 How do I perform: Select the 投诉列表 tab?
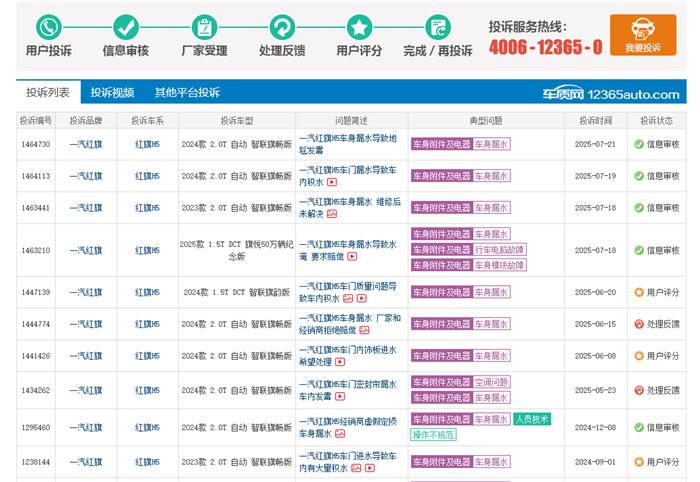click(x=48, y=92)
